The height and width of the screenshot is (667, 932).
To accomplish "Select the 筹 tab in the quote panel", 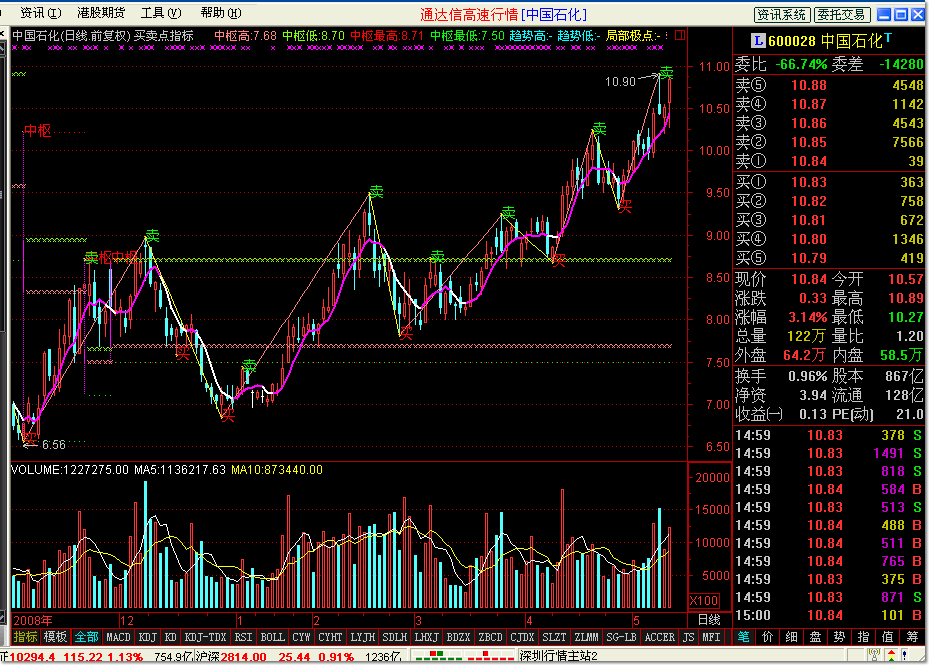I will tap(912, 637).
